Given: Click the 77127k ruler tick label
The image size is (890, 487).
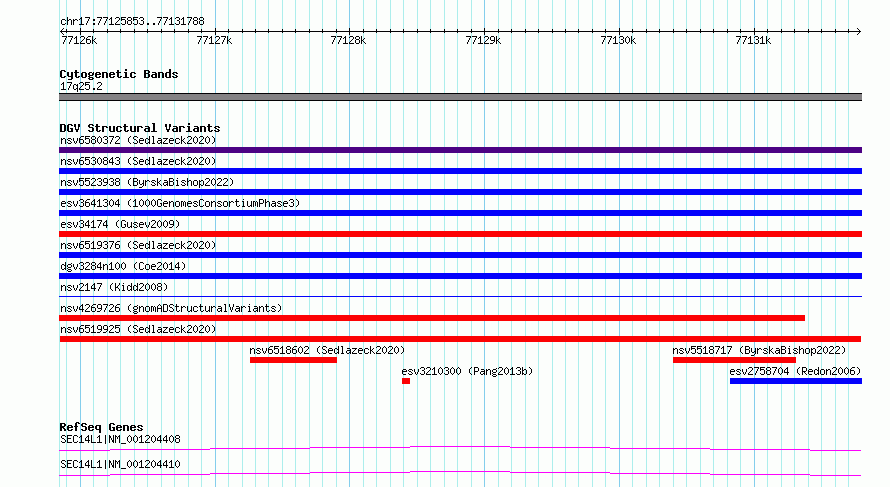Looking at the screenshot, I should tap(214, 41).
